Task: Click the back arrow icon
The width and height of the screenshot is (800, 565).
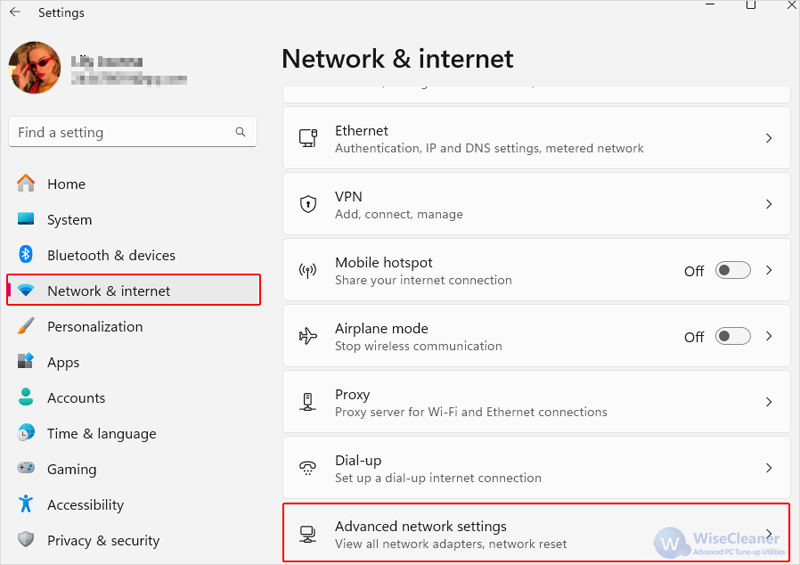Action: point(15,12)
